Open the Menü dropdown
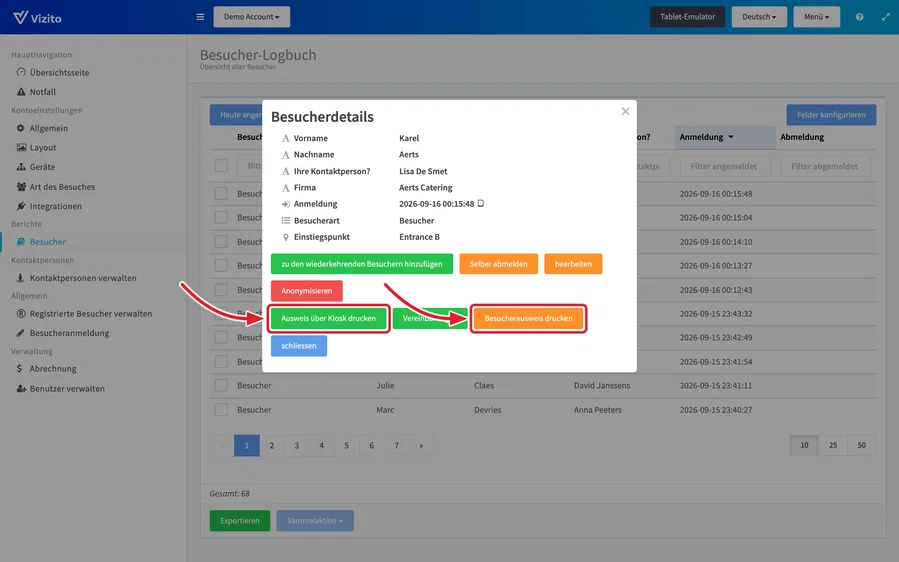 816,17
